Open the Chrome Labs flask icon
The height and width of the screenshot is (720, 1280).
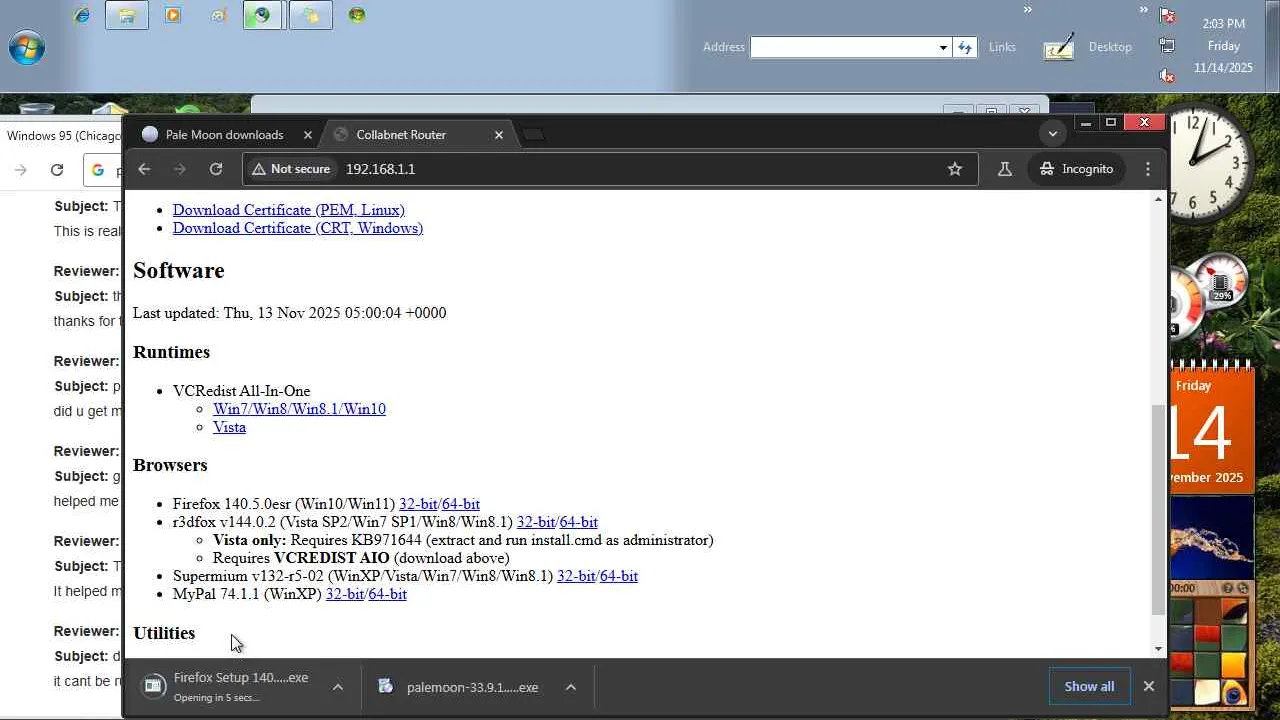[1005, 169]
